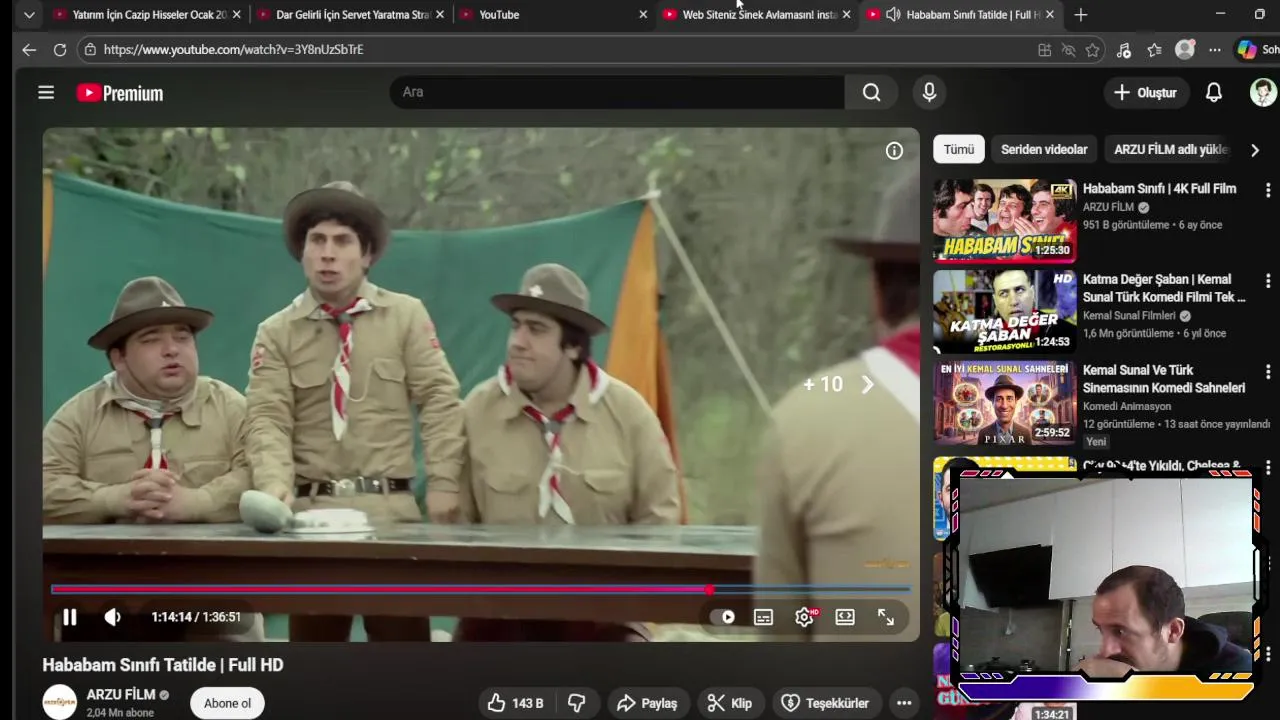Toggle autoplay switch in player

pyautogui.click(x=722, y=617)
